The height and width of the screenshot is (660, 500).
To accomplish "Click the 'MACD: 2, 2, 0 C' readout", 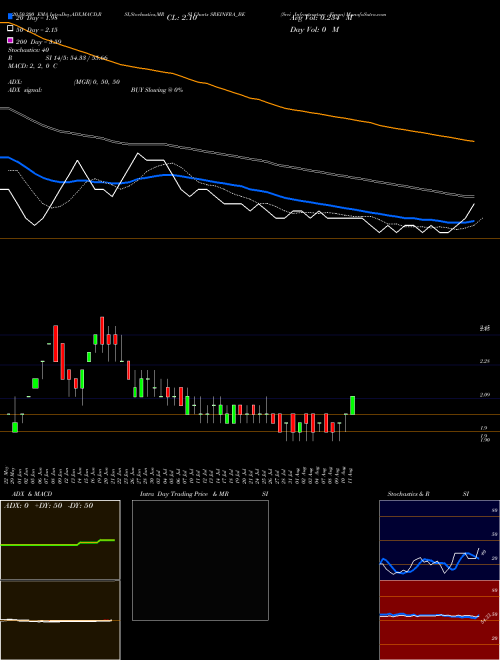I will [33, 66].
